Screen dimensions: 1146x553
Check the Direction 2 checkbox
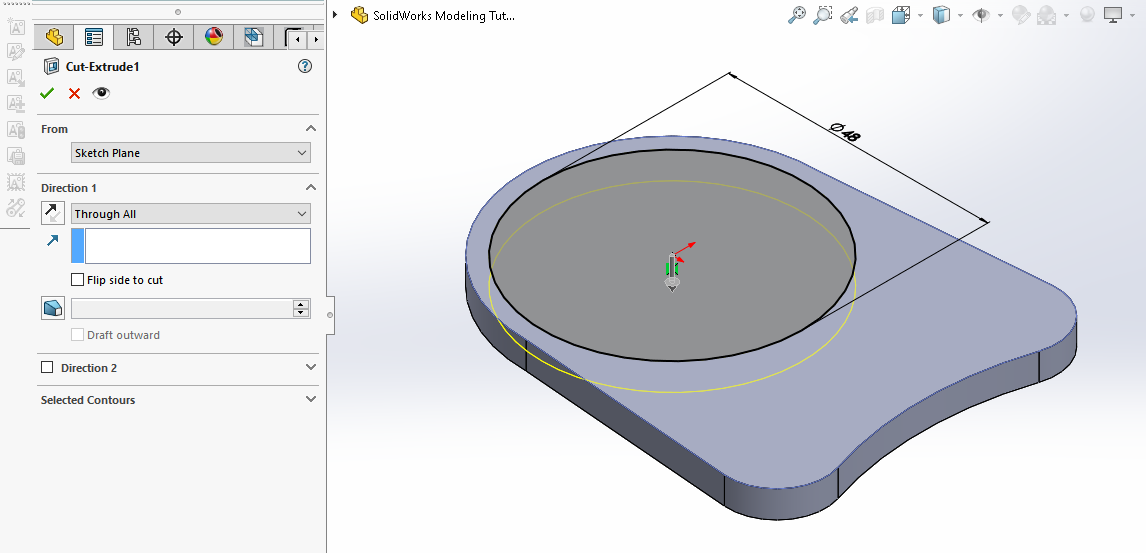47,368
